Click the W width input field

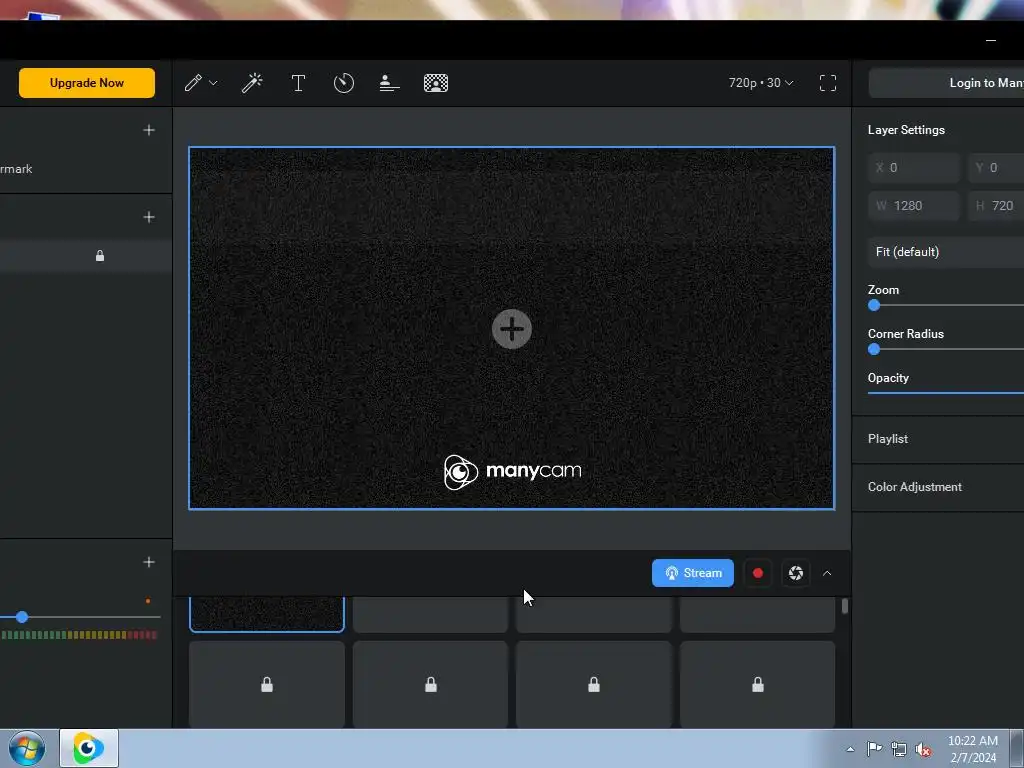914,206
